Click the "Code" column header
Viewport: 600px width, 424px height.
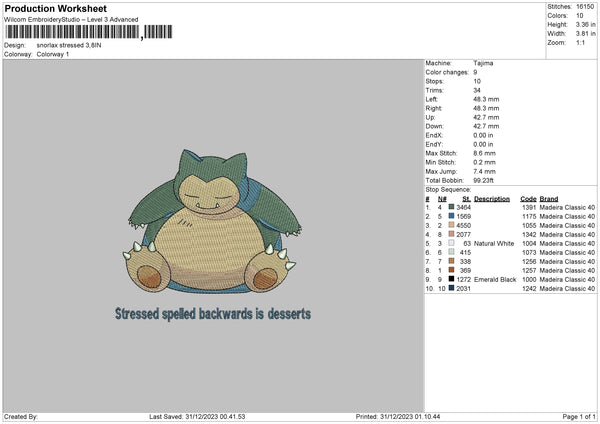pyautogui.click(x=528, y=199)
